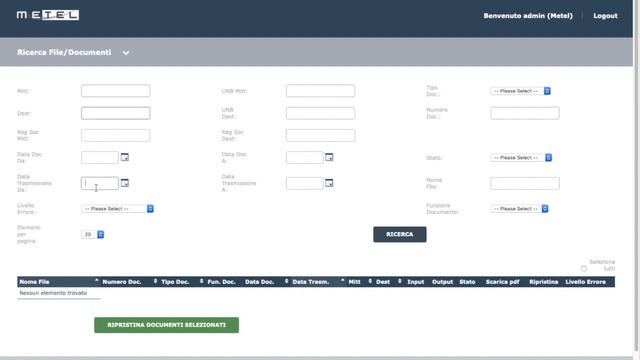Viewport: 640px width, 360px height.
Task: Tick the Seleziona tutti checkbox
Action: point(584,269)
